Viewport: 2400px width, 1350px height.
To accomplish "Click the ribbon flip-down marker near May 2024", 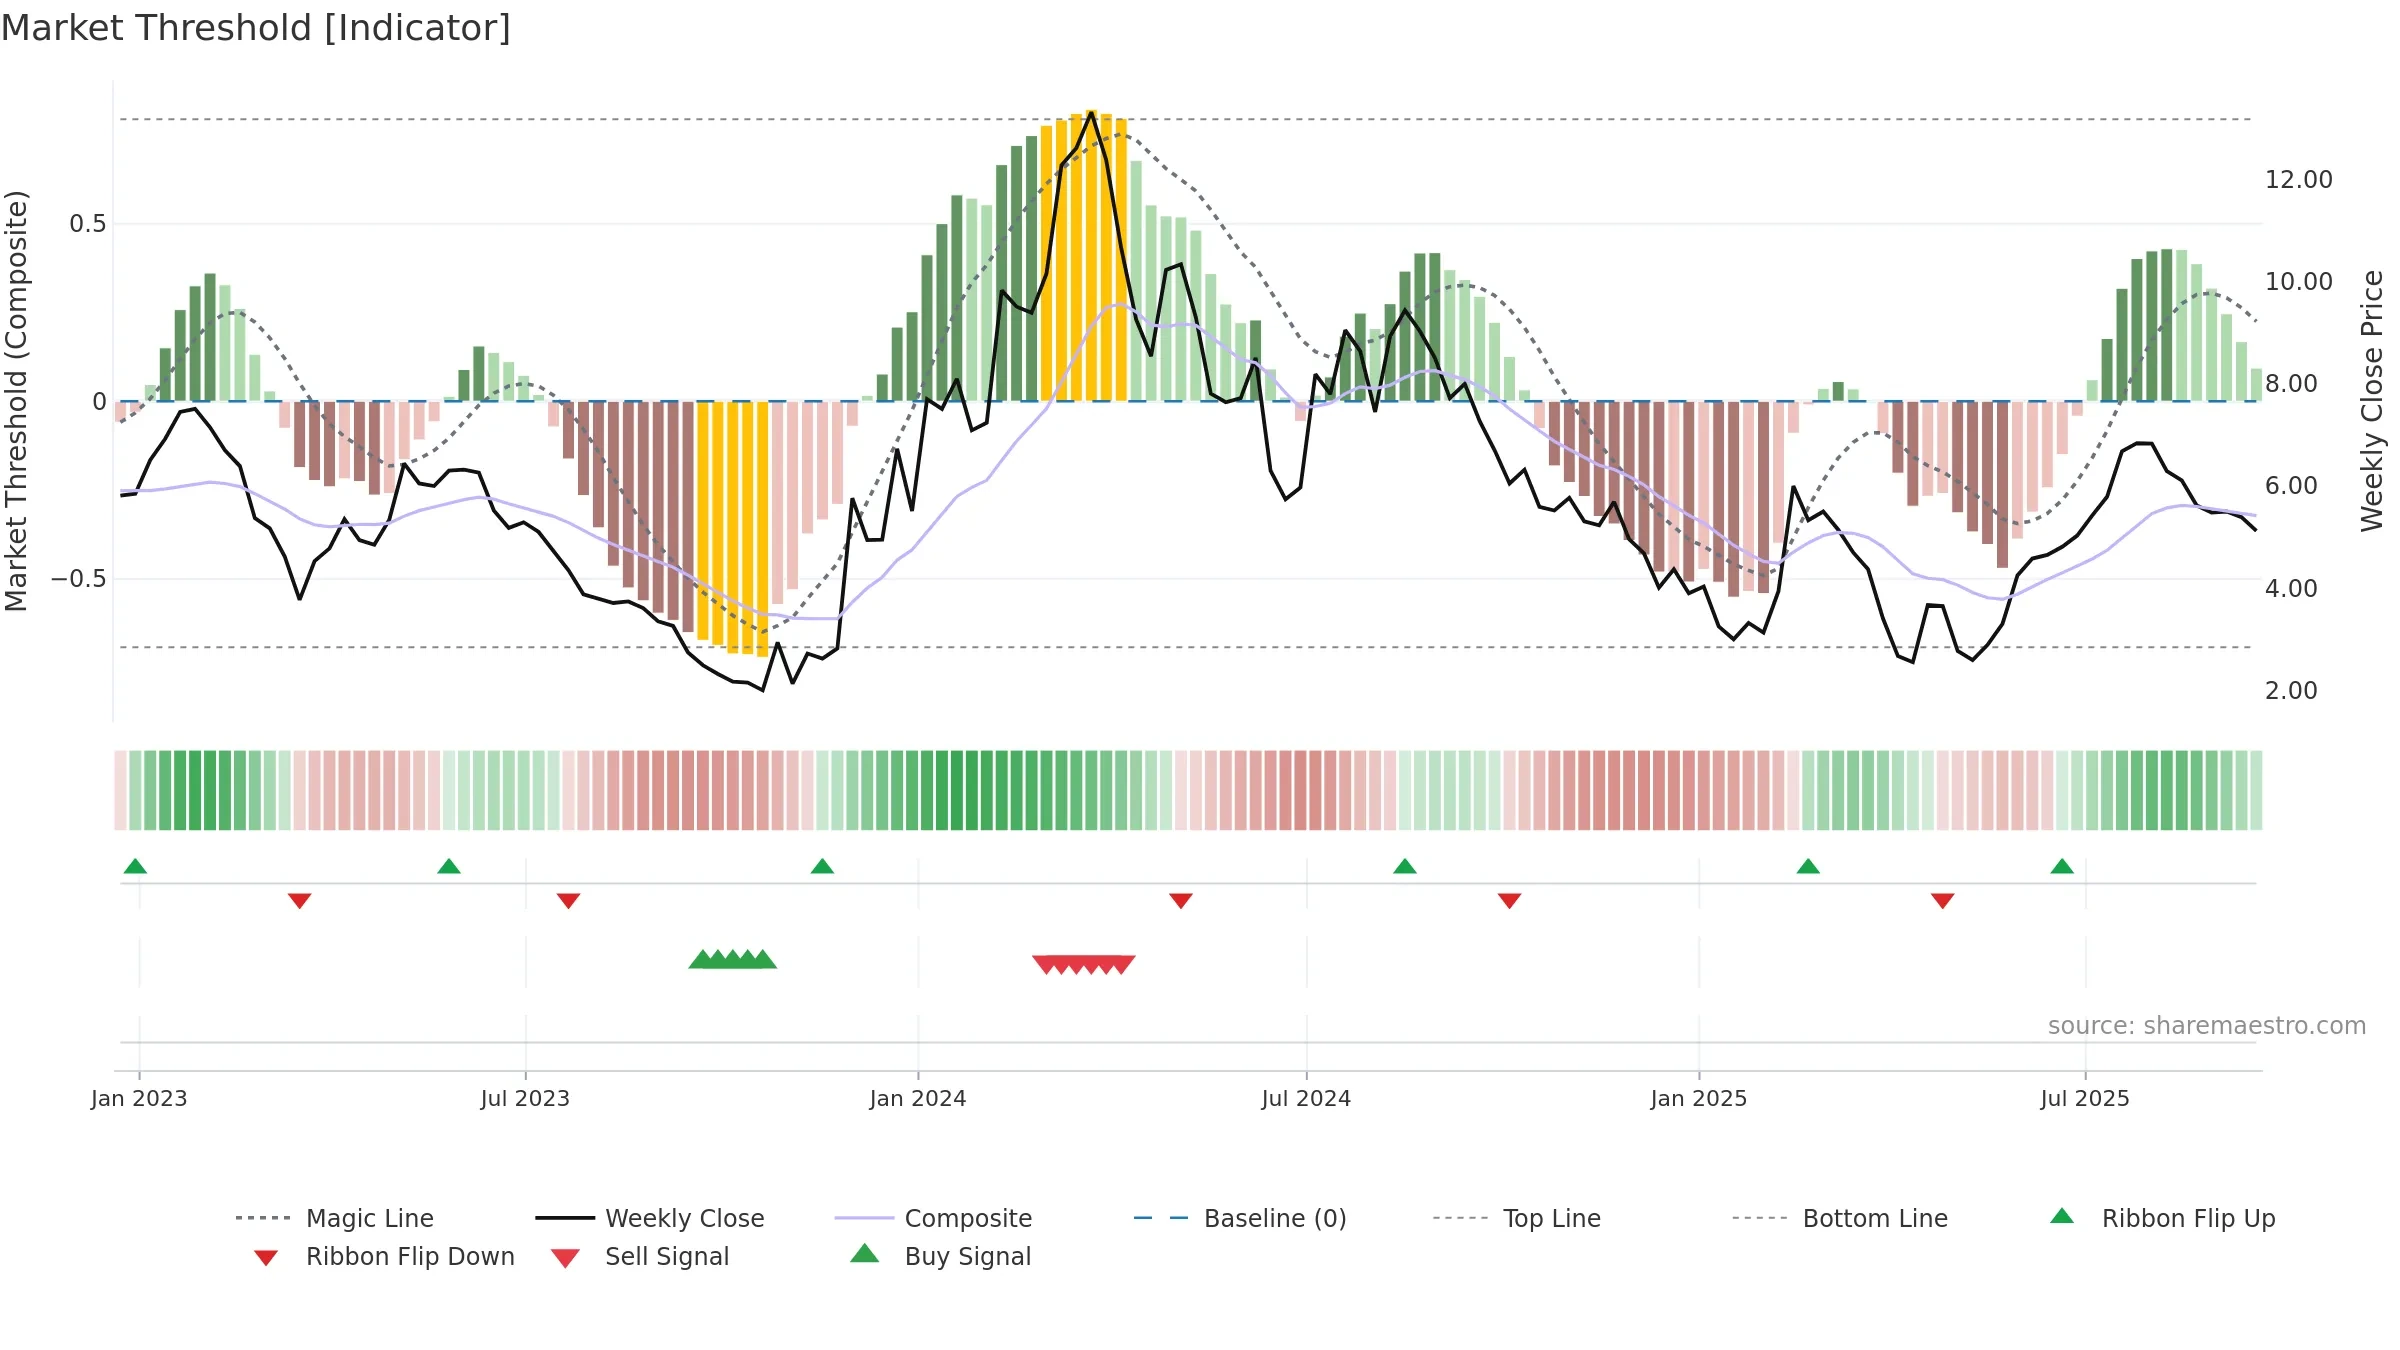I will click(x=1181, y=901).
